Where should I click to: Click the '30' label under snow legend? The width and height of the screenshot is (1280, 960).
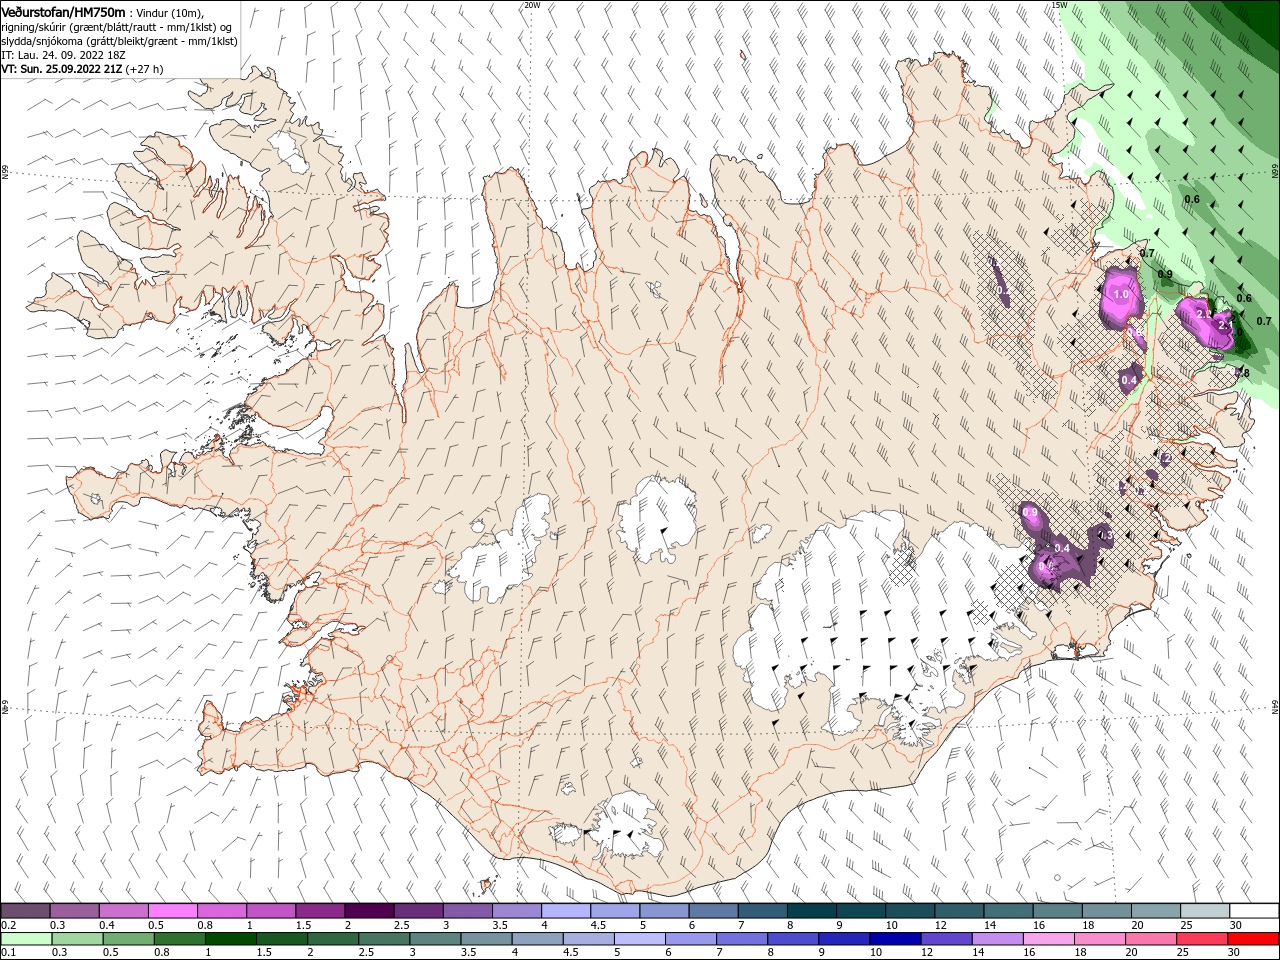tap(1236, 925)
